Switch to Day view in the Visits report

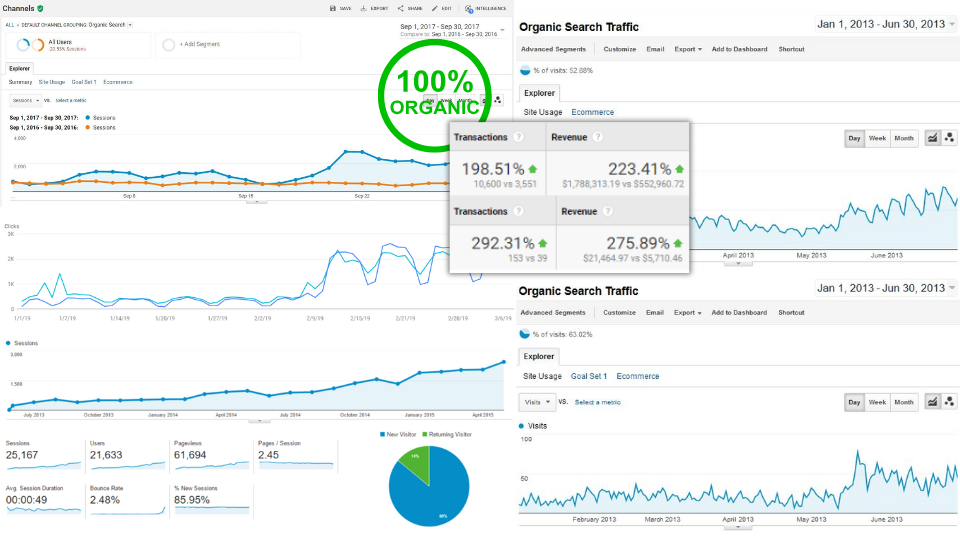tap(855, 402)
